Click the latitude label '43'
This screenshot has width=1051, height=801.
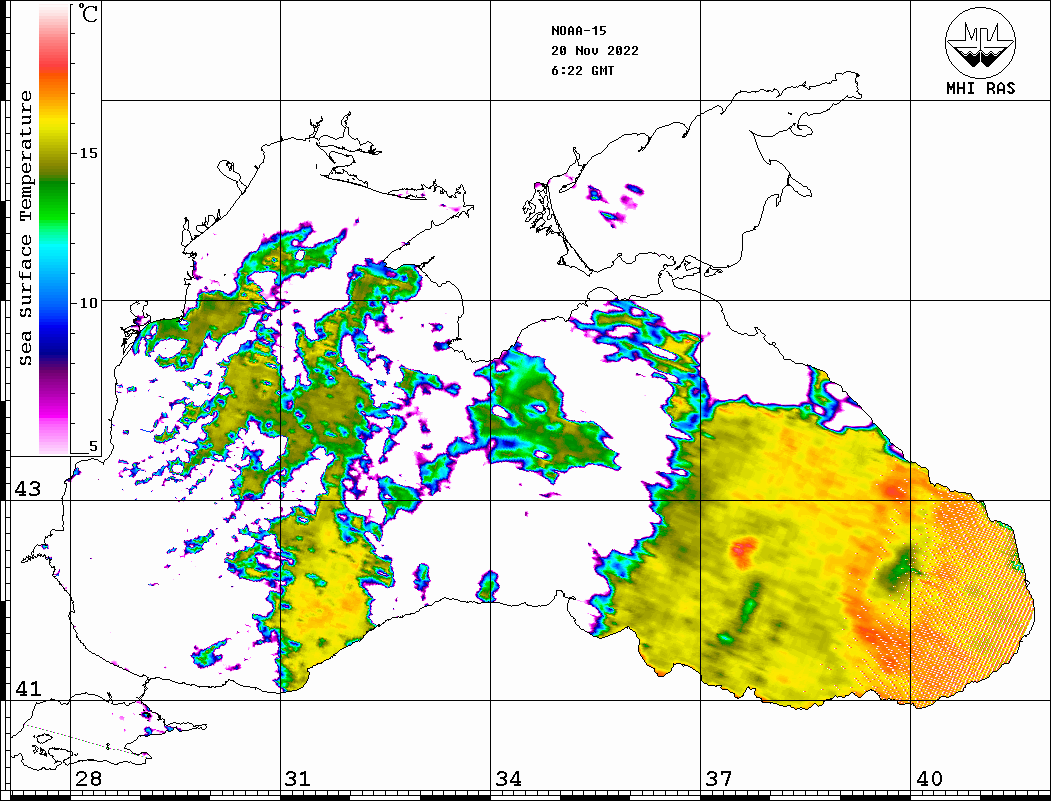coord(28,489)
